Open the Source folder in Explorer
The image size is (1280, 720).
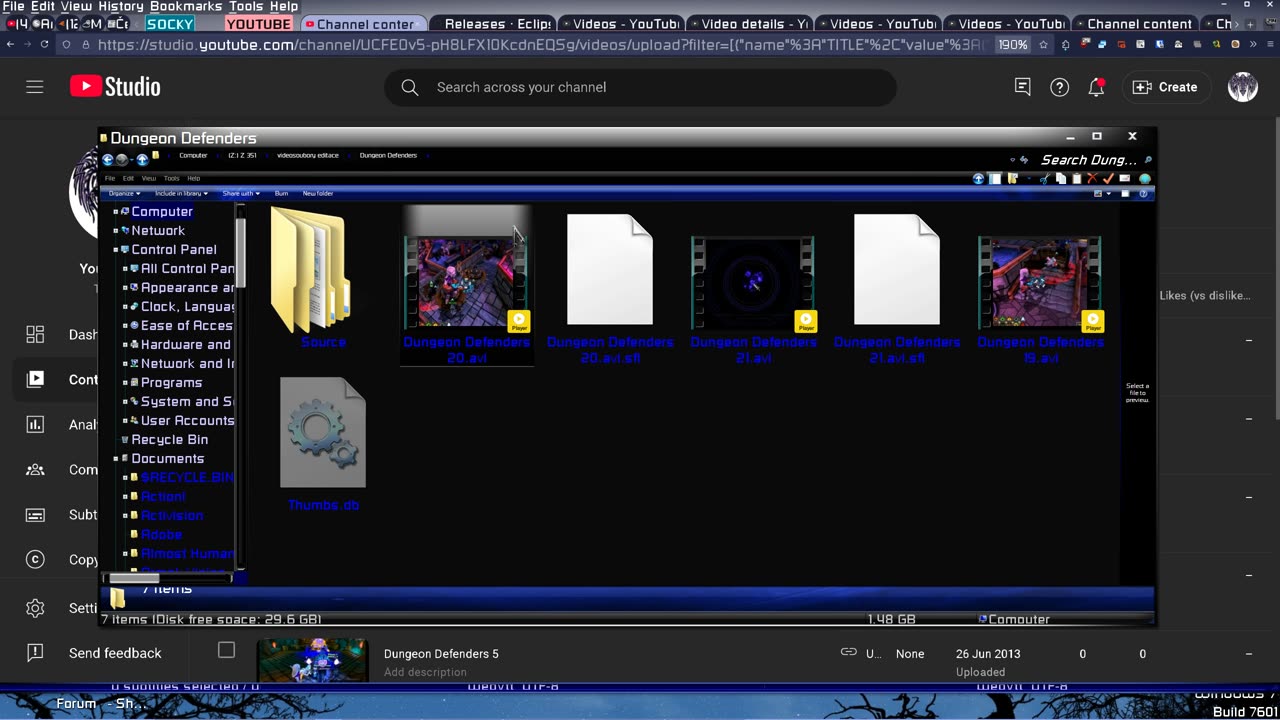point(310,278)
